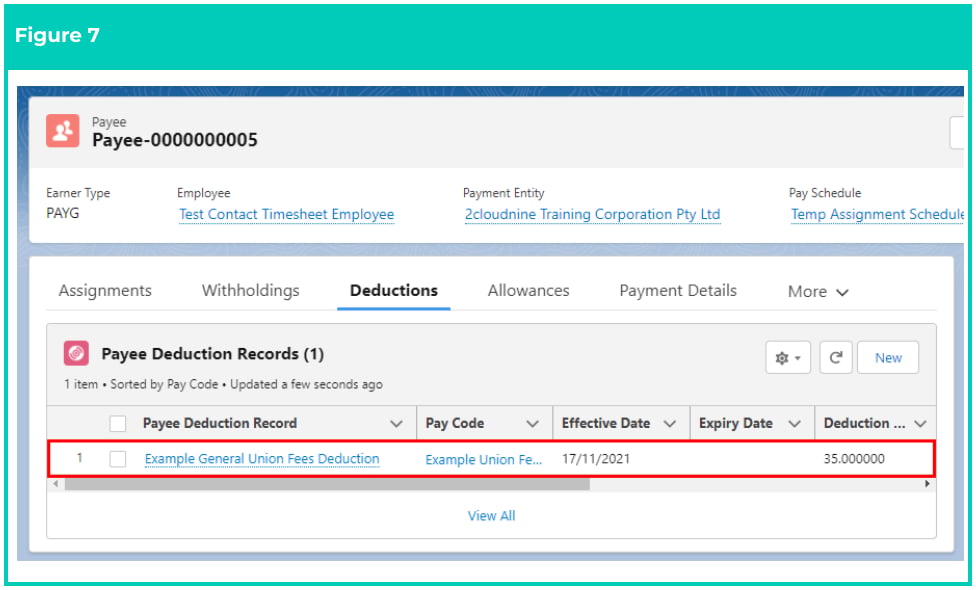
Task: Sort by the Effective Date header
Action: [x=606, y=423]
